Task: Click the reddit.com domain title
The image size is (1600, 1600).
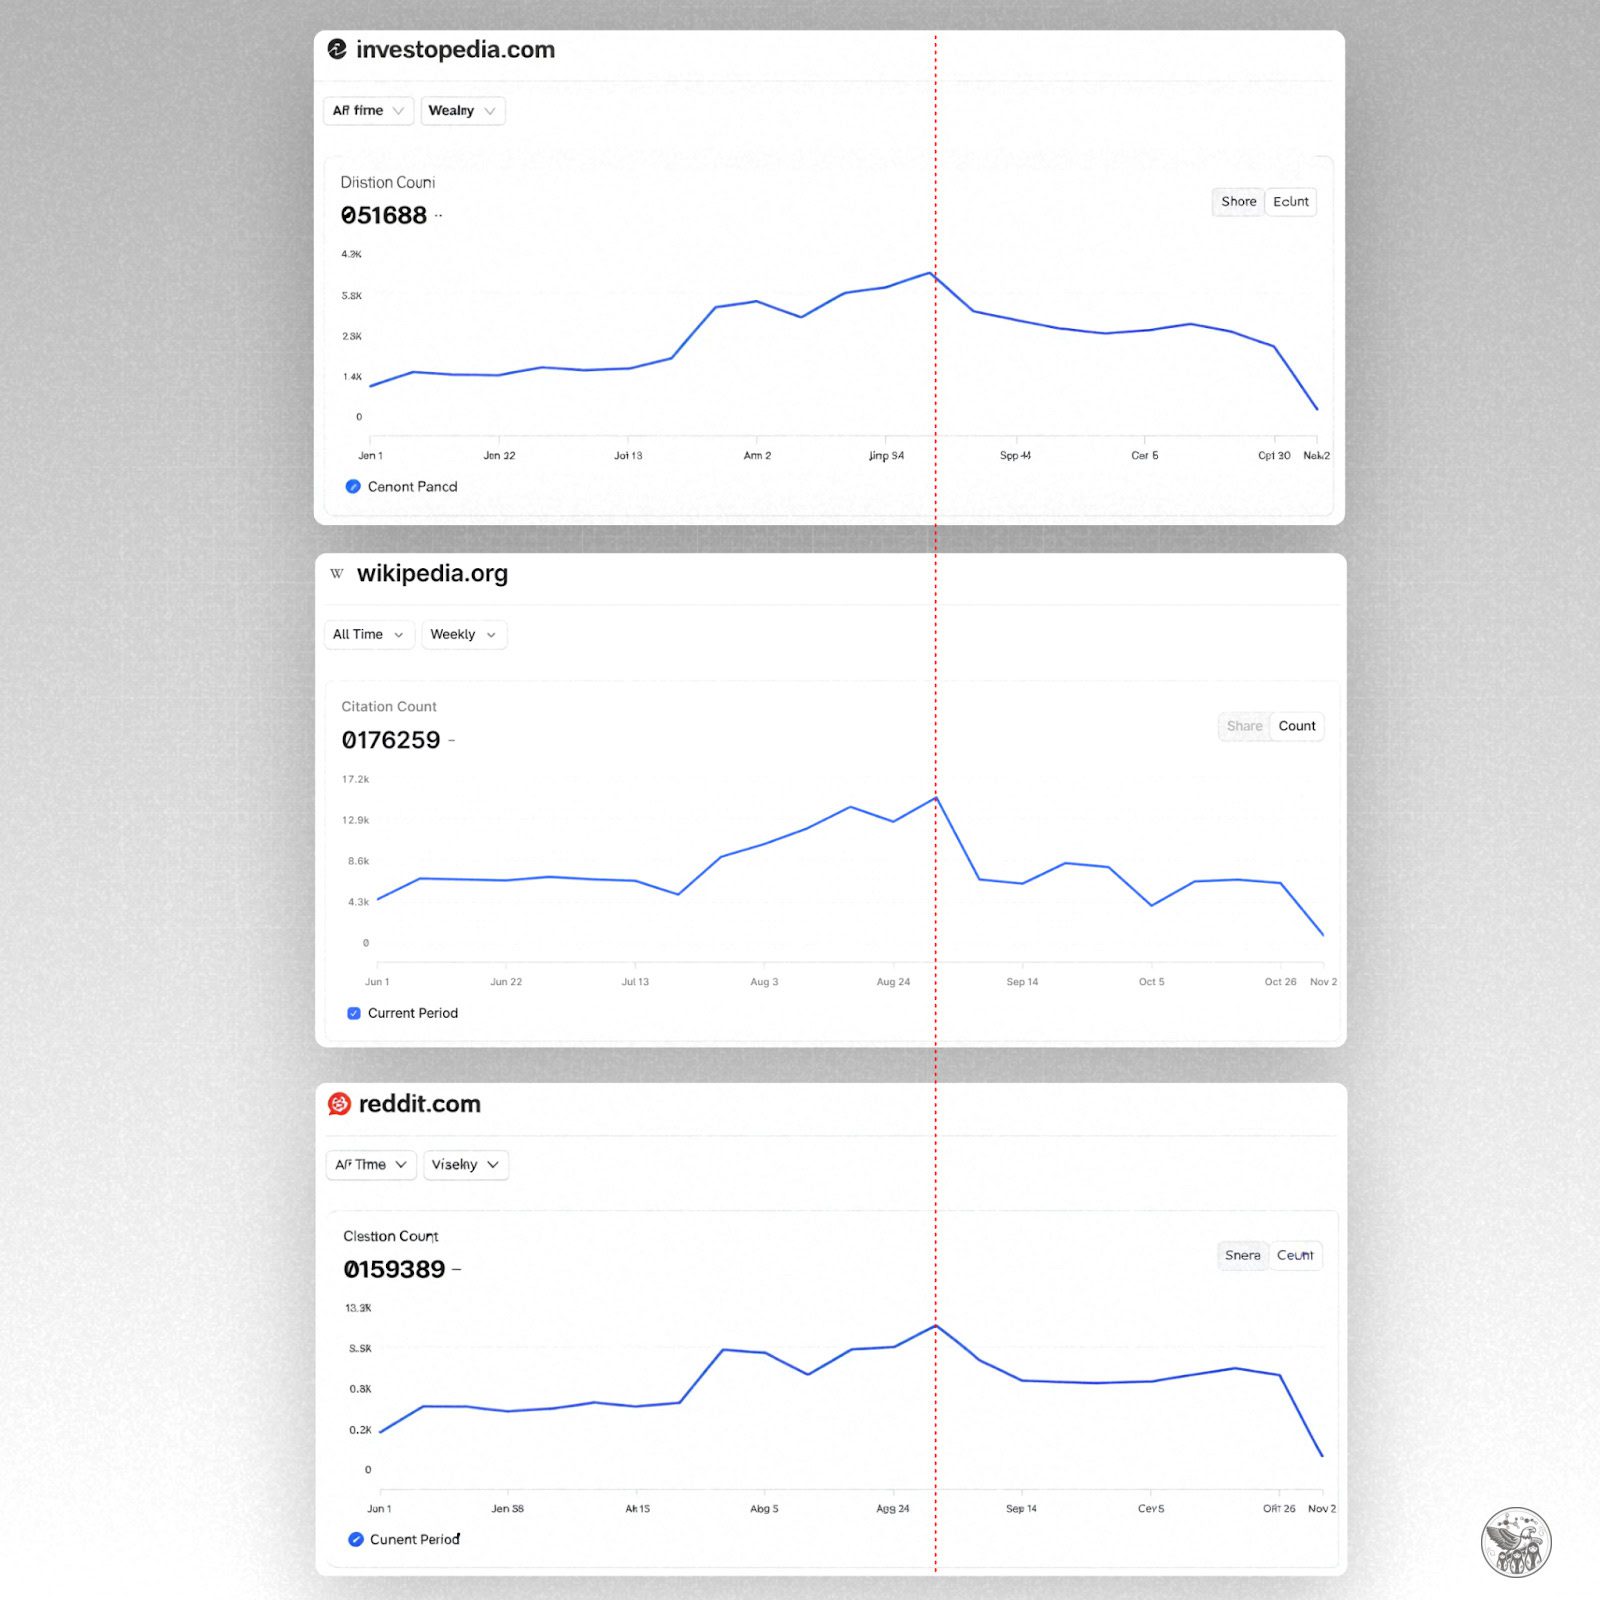Action: (x=419, y=1104)
